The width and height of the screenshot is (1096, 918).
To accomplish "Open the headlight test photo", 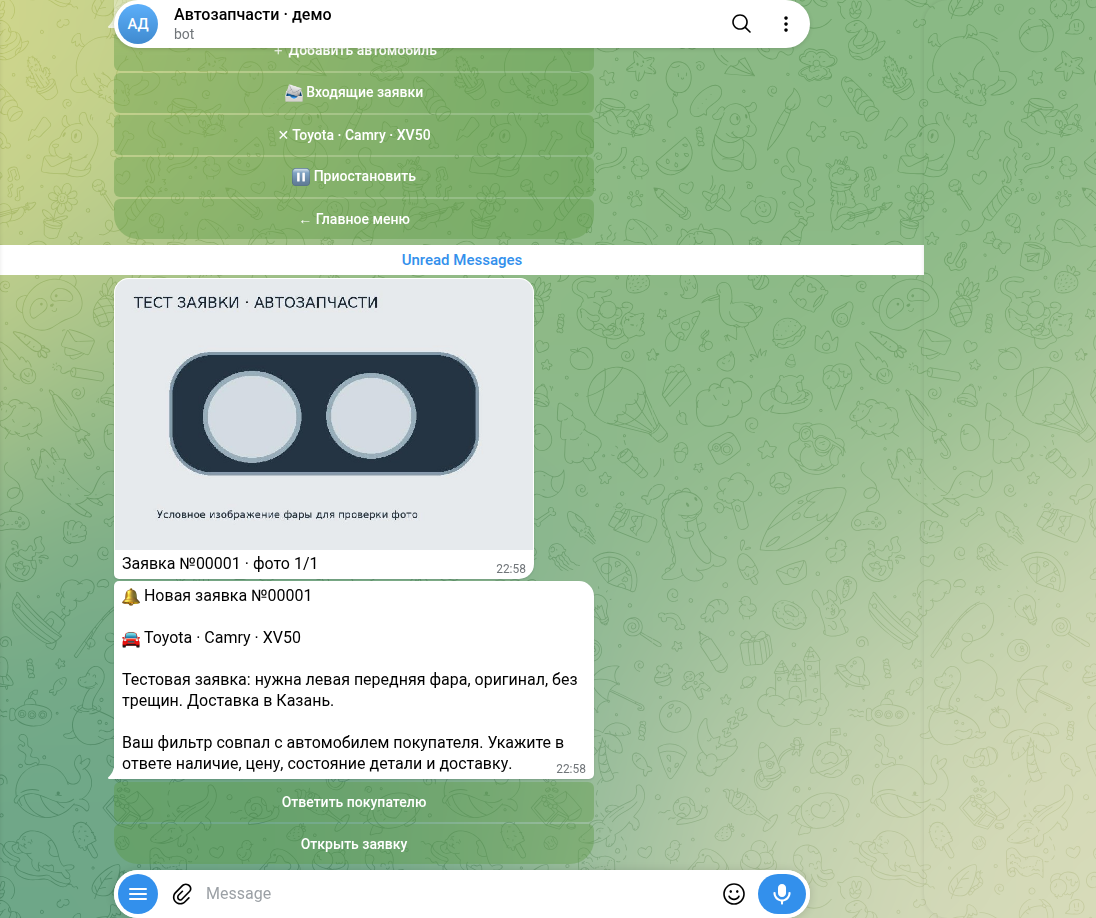I will click(324, 414).
